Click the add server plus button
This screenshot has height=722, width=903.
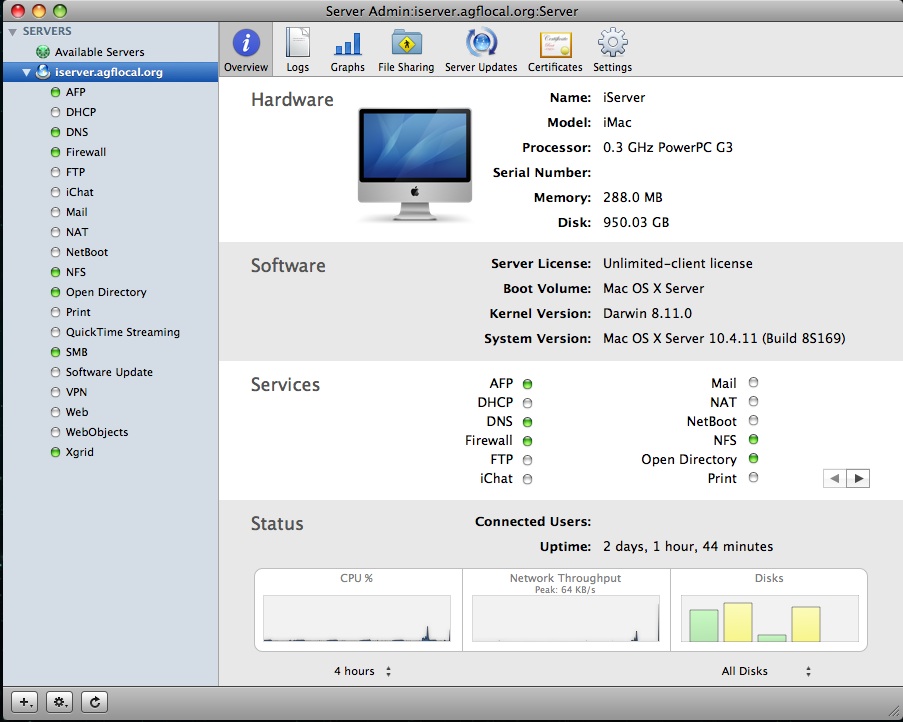pyautogui.click(x=25, y=702)
